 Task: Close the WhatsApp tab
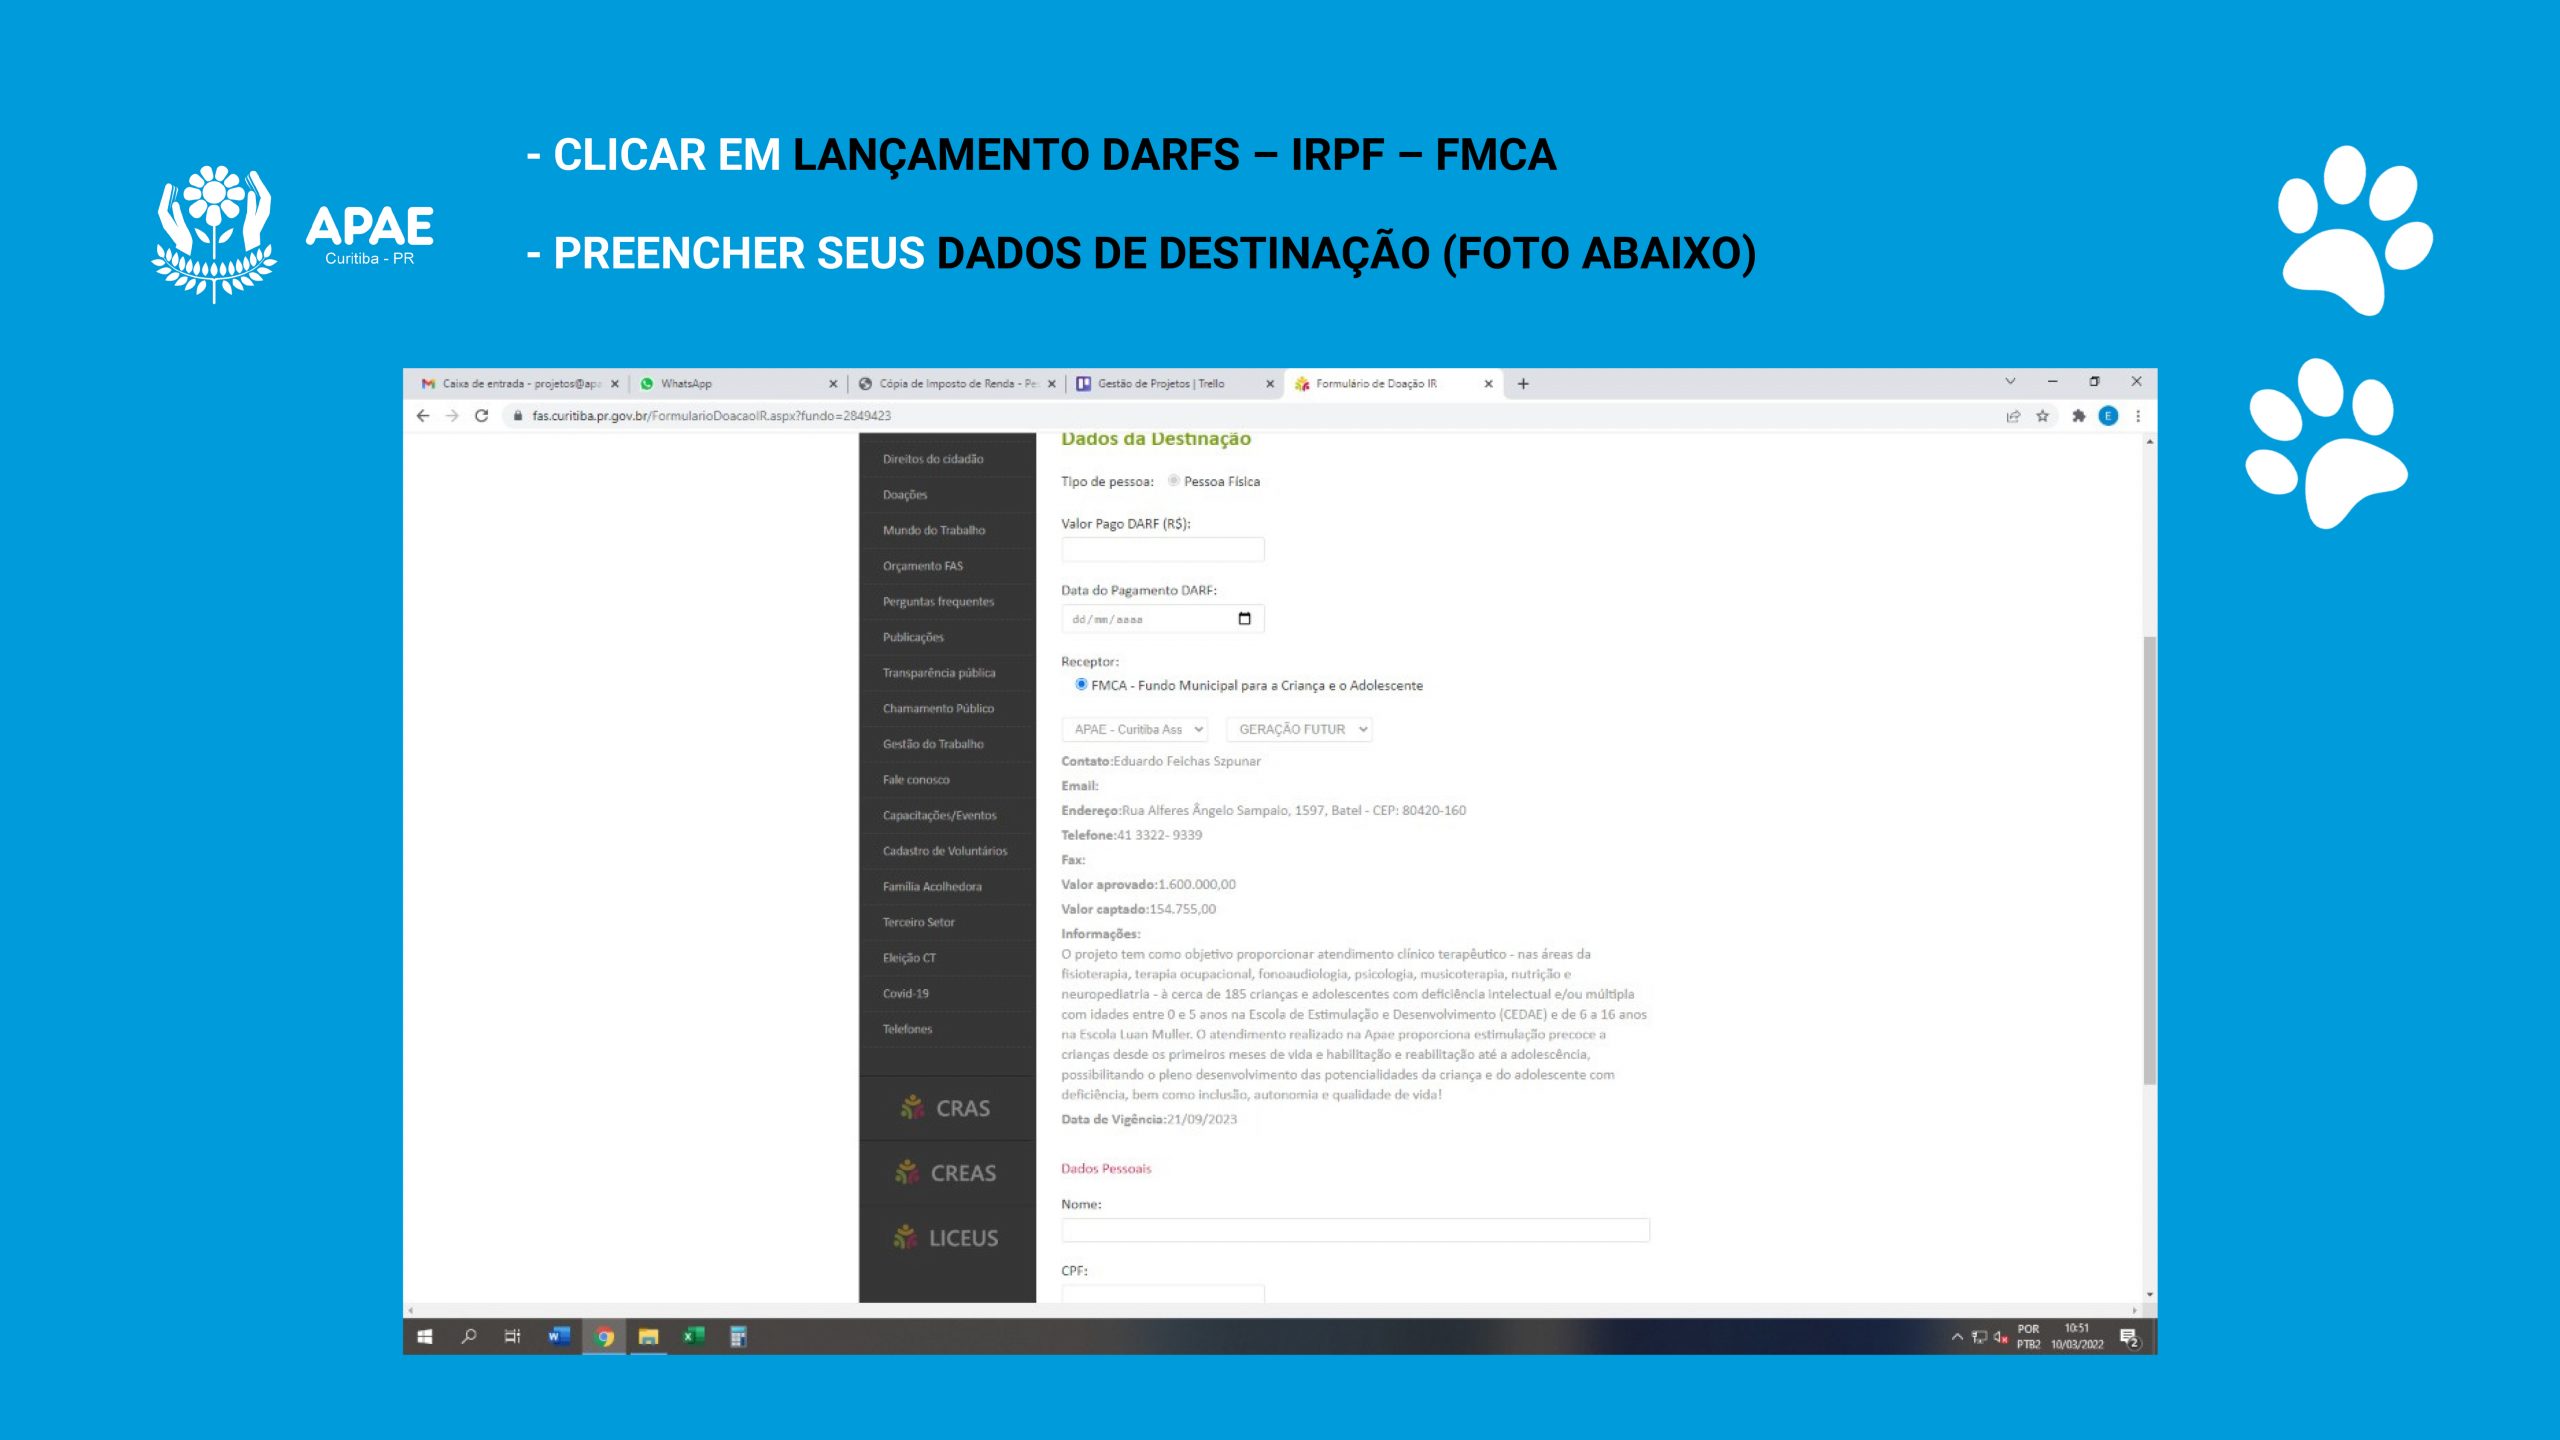[833, 384]
